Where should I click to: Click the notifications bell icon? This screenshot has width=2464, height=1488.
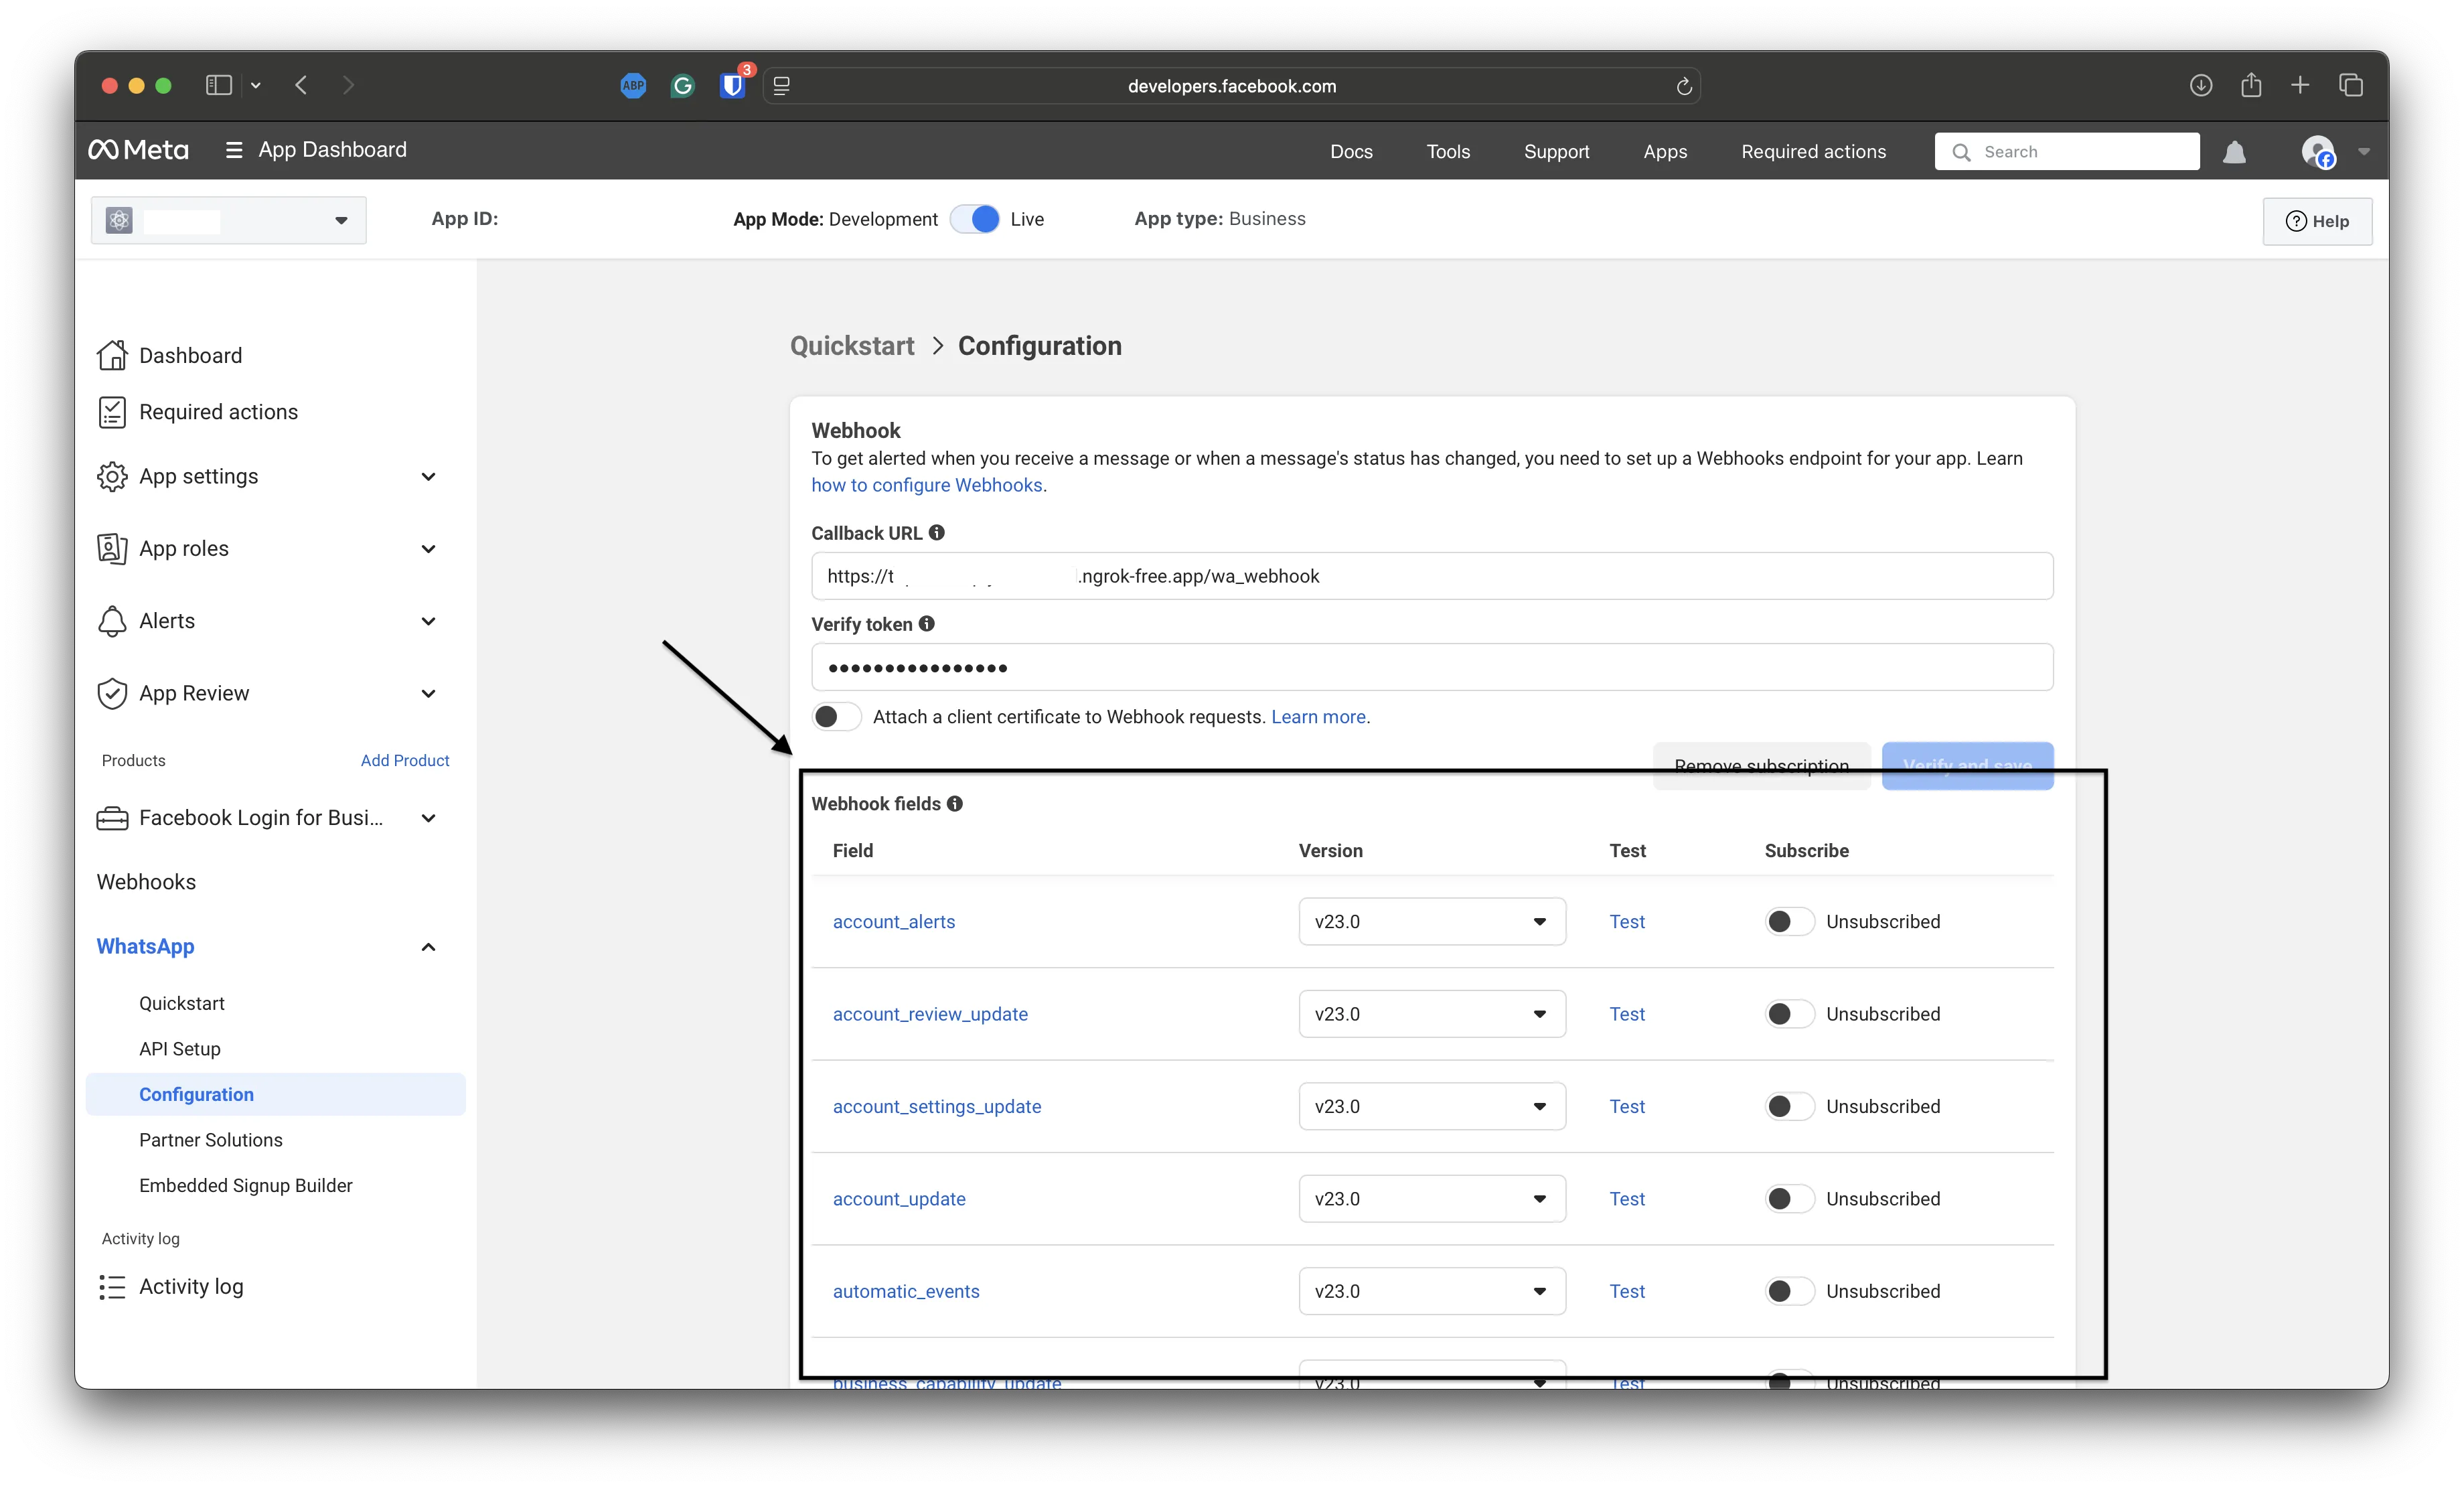2234,152
